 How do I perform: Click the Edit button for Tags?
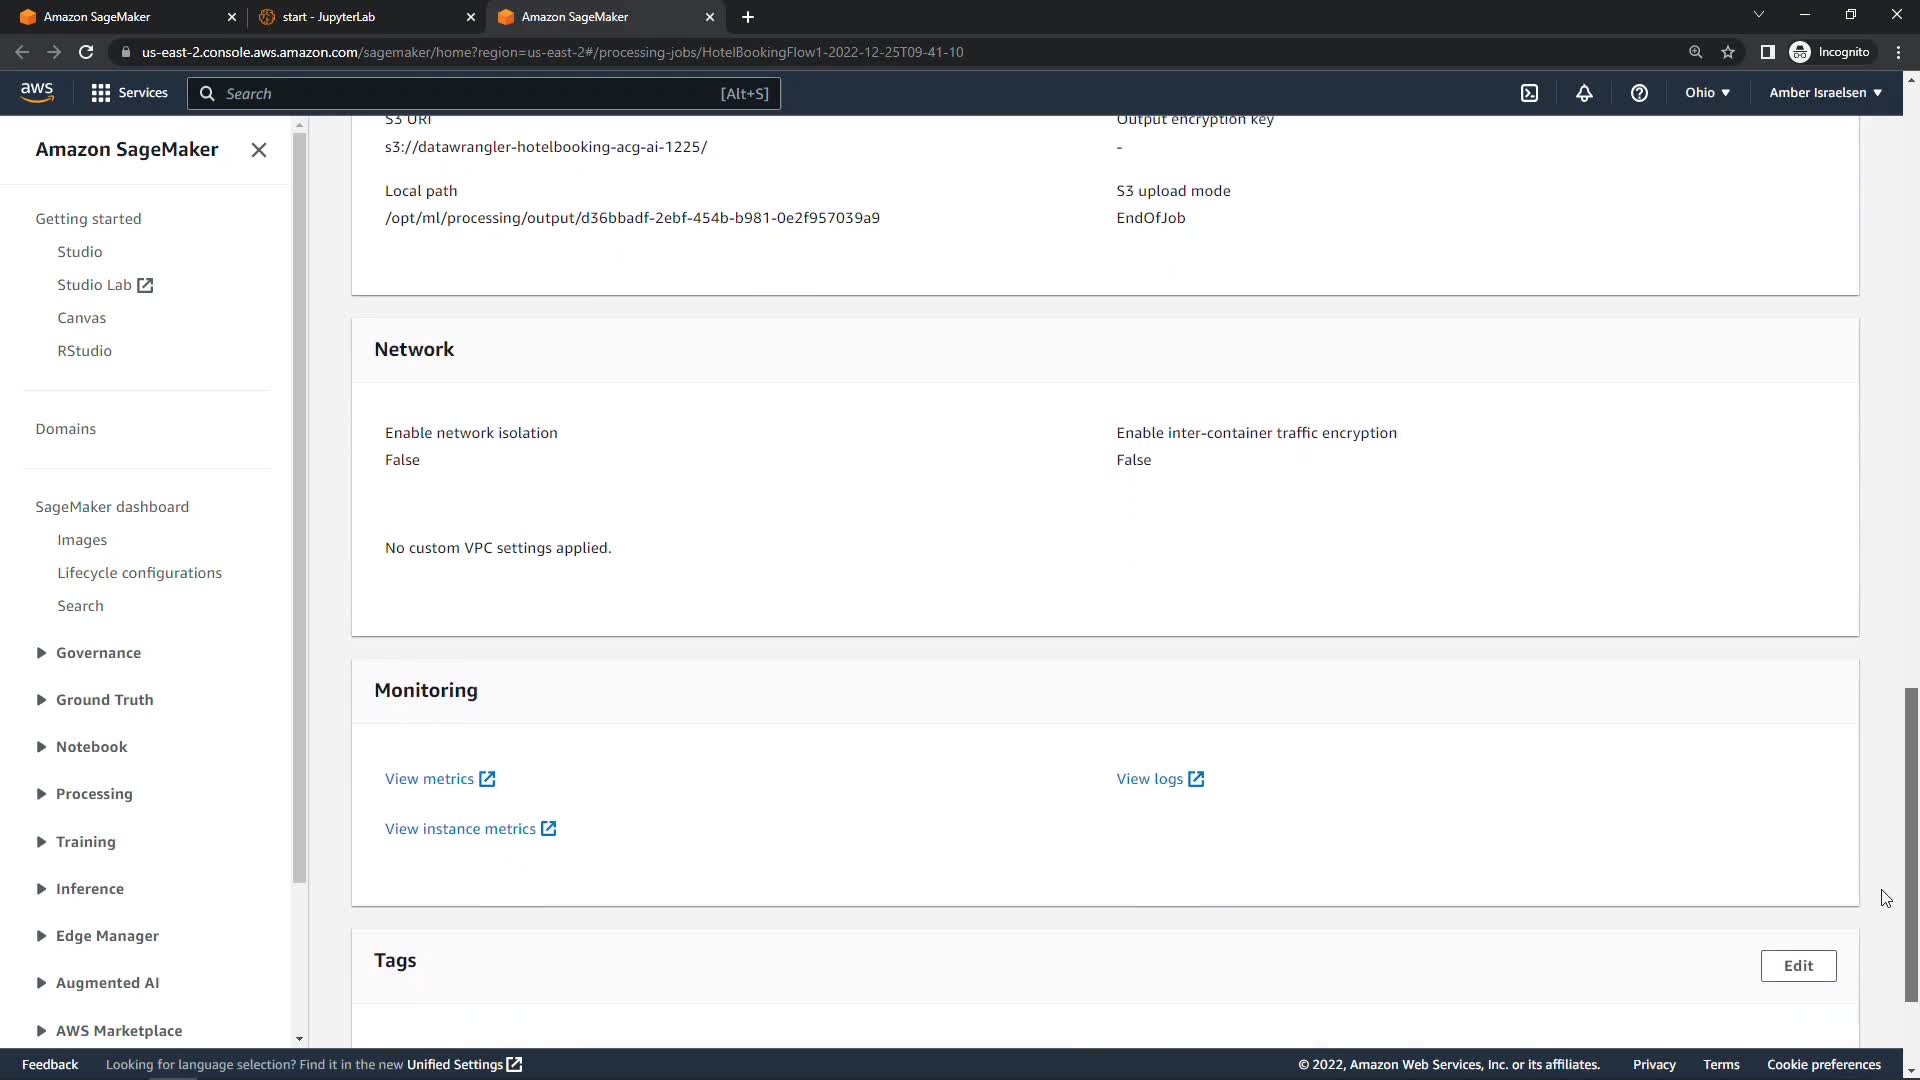tap(1798, 966)
